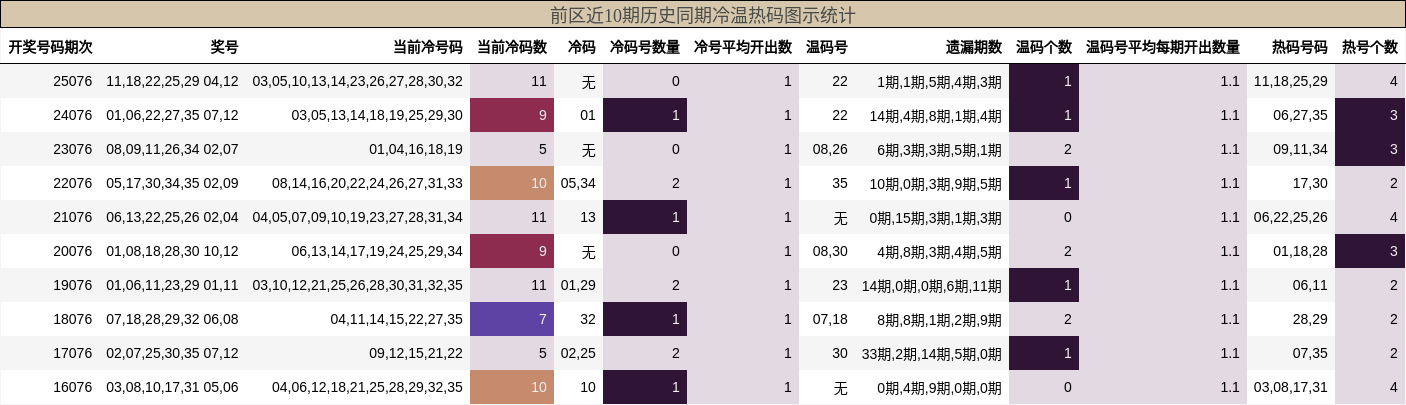The image size is (1406, 405).
Task: Click the 温码号平均每期开出数量 header
Action: (x=1163, y=47)
